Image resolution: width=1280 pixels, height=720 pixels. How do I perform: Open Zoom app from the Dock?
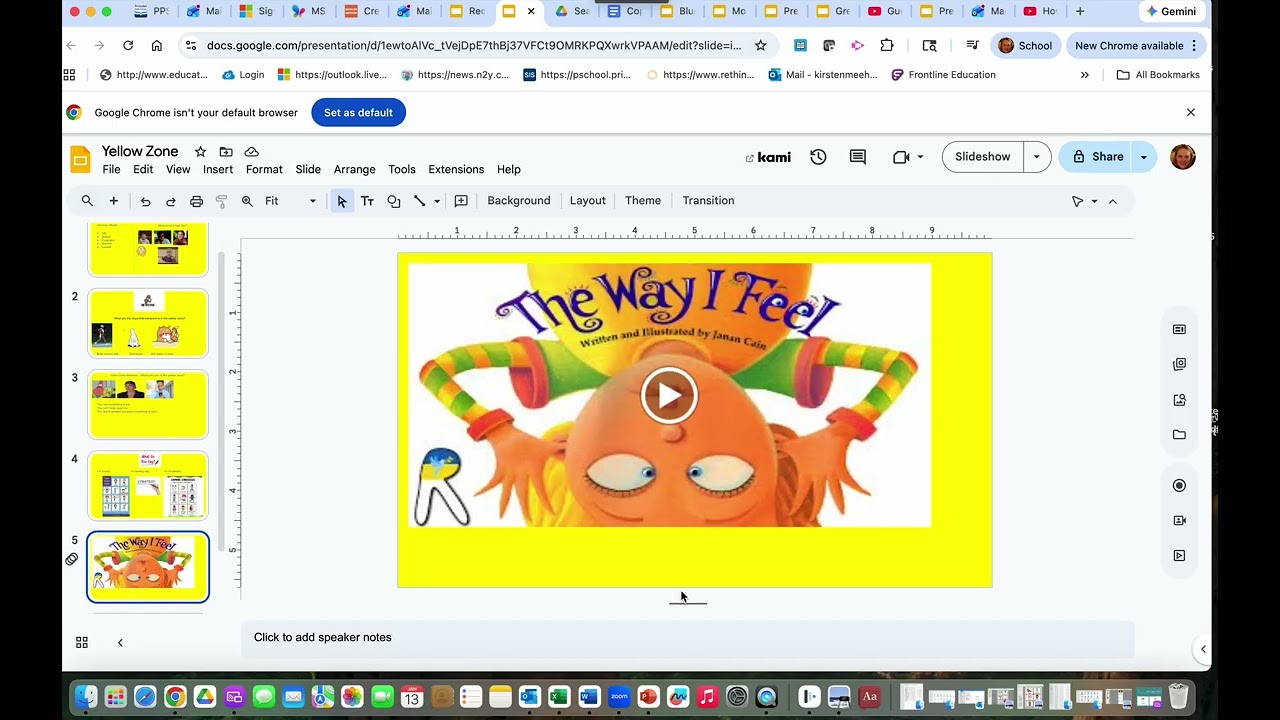tap(619, 697)
